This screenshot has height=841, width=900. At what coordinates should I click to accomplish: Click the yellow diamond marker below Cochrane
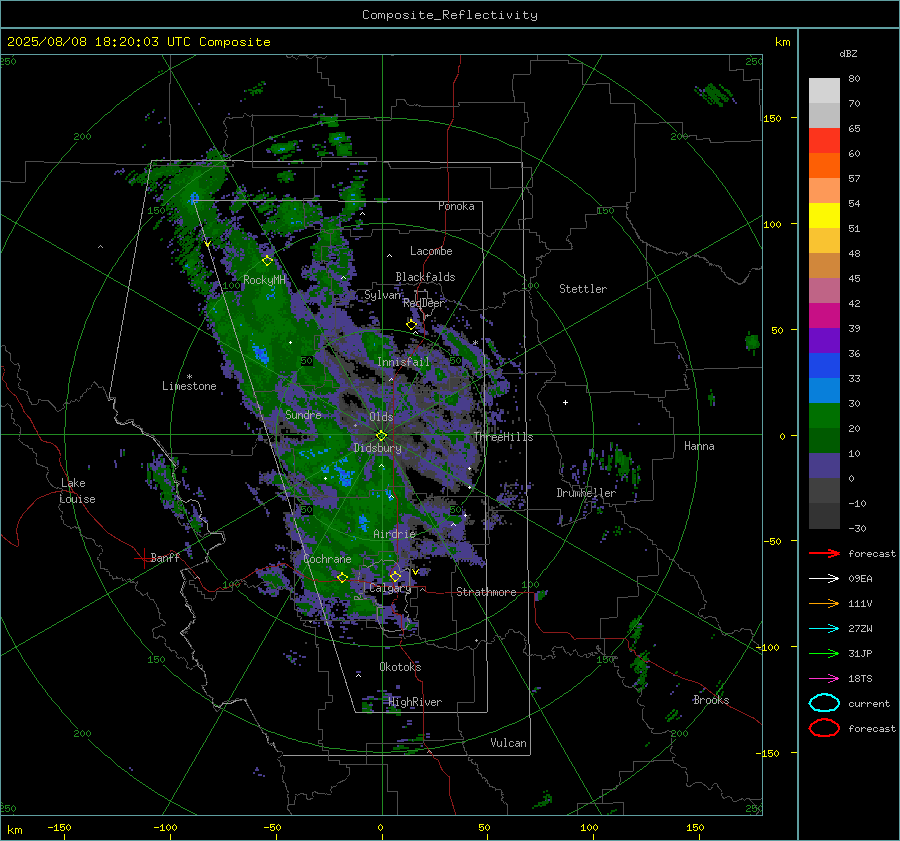(x=342, y=577)
